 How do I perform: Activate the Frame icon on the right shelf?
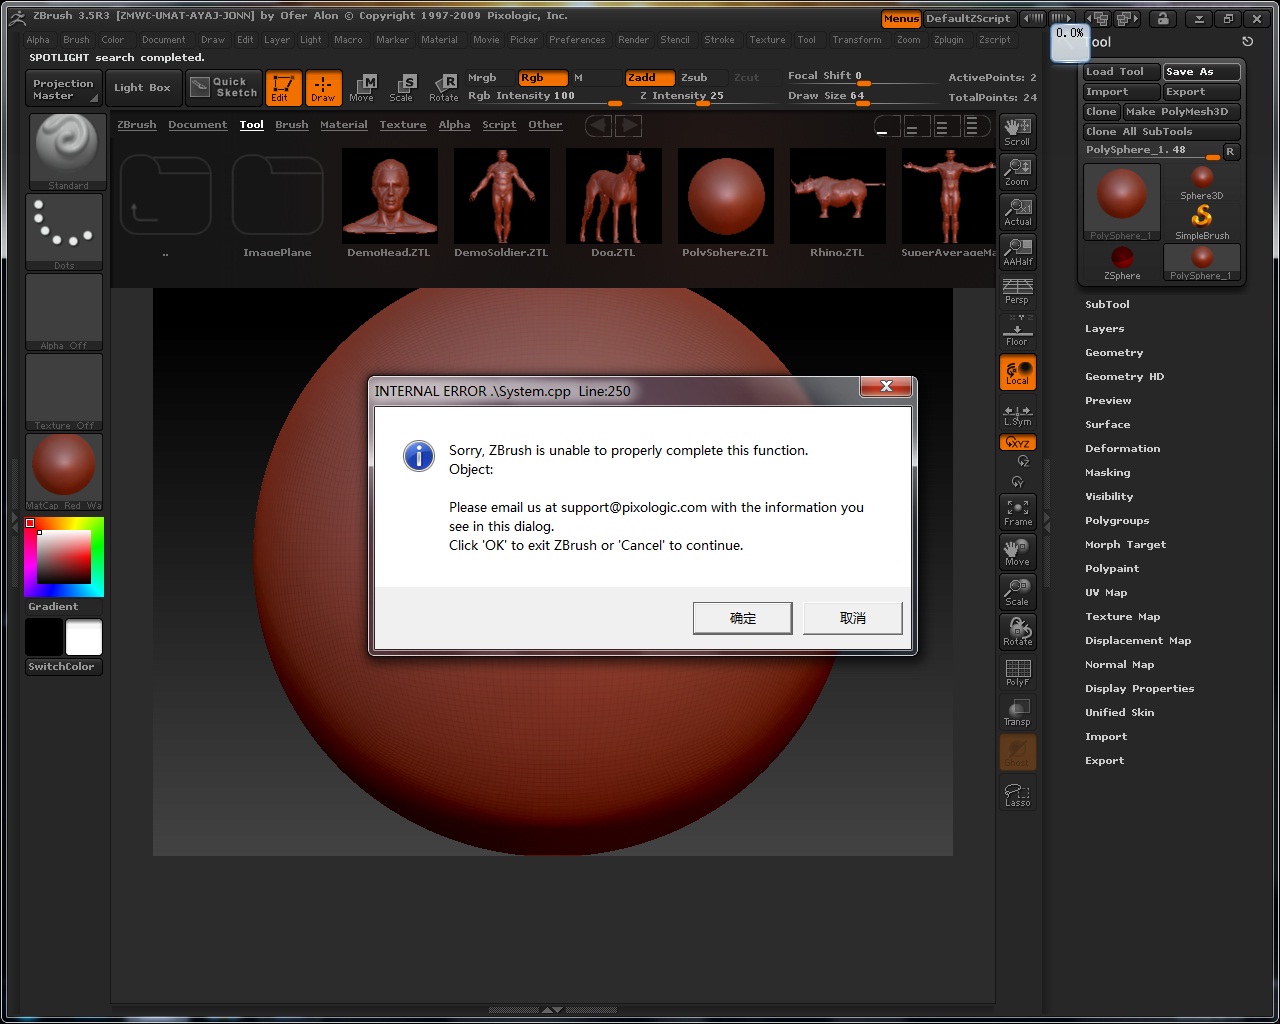pyautogui.click(x=1017, y=512)
